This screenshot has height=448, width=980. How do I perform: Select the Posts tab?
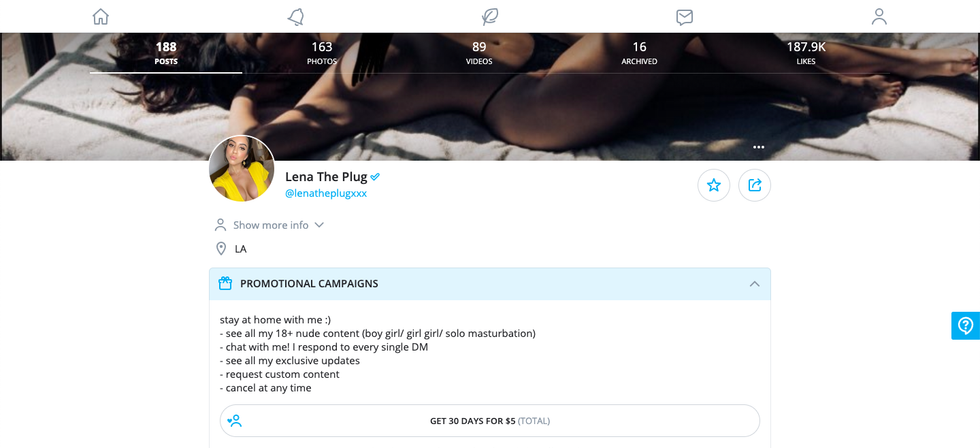[x=166, y=53]
